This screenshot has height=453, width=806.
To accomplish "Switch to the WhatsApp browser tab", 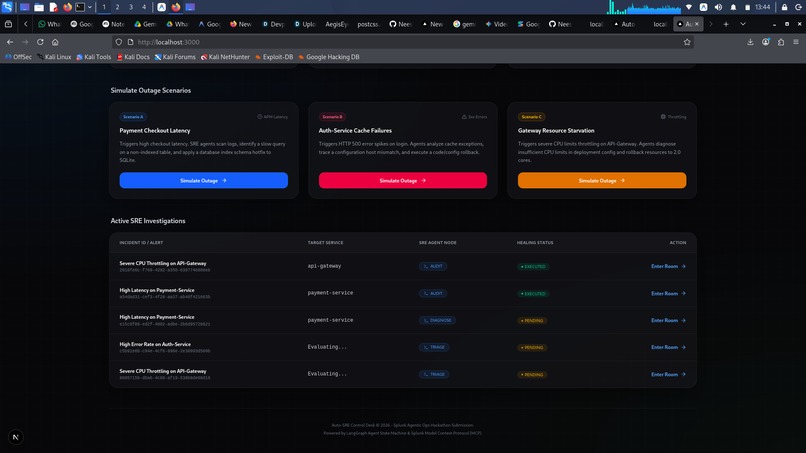I will (49, 24).
